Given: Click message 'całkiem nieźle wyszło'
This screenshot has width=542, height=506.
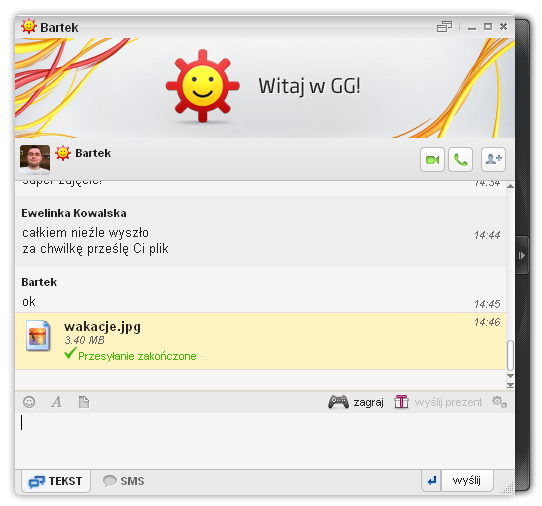Looking at the screenshot, I should 85,233.
